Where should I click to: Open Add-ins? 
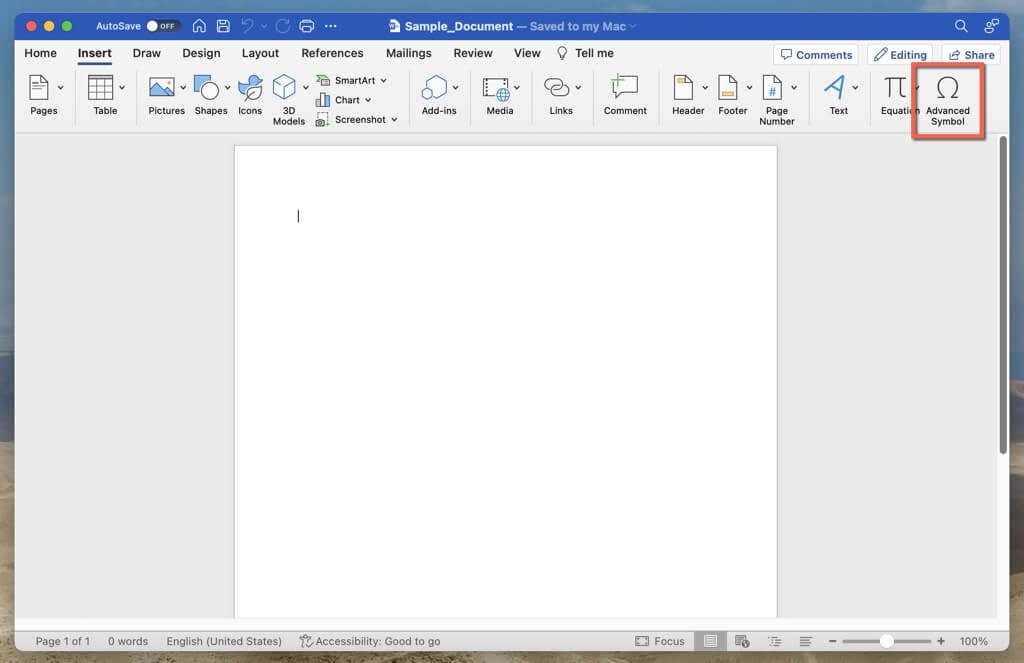pos(435,88)
